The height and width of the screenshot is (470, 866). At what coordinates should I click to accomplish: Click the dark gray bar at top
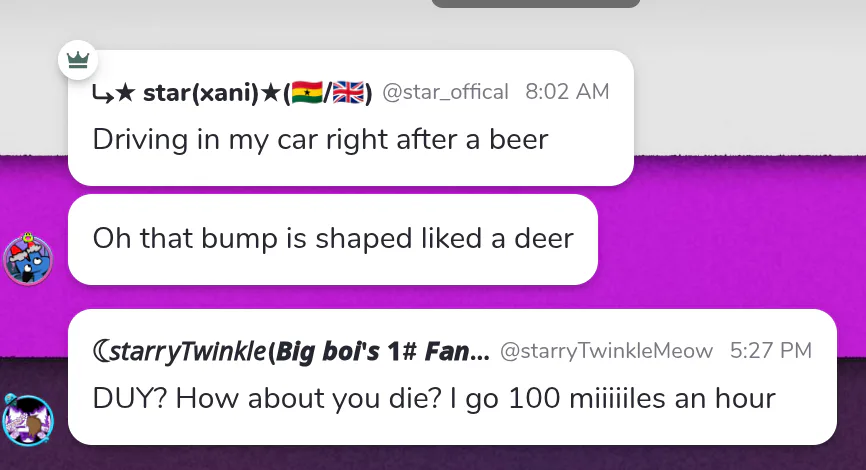tap(535, 3)
